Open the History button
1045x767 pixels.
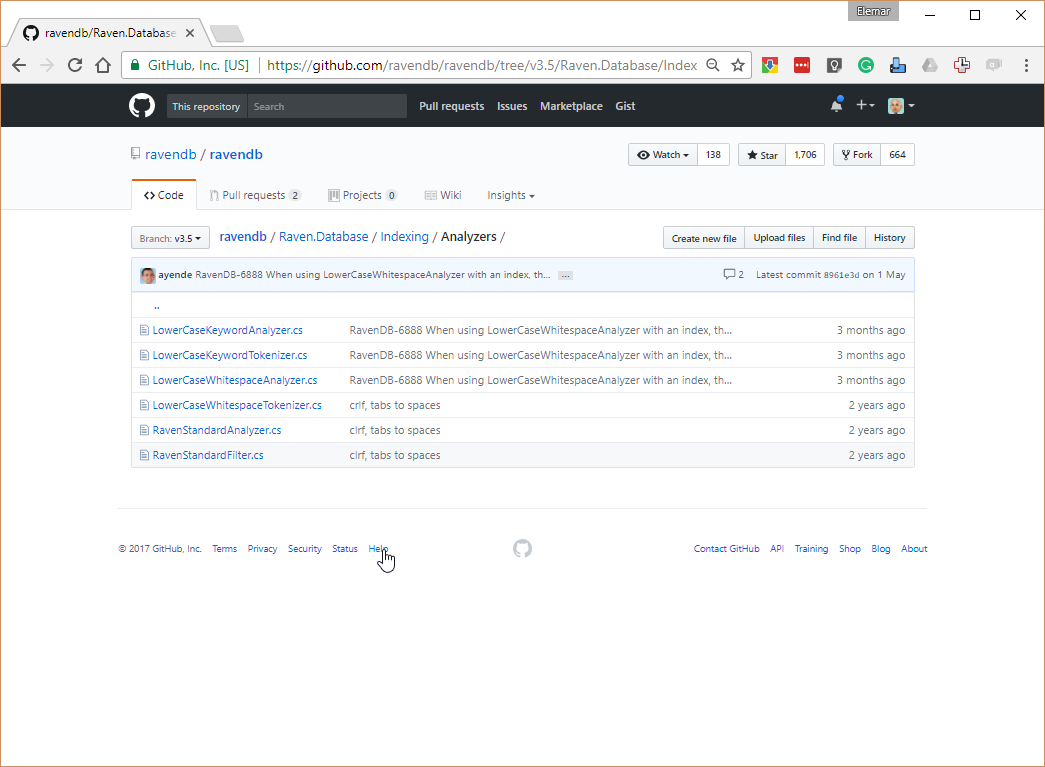click(x=890, y=238)
